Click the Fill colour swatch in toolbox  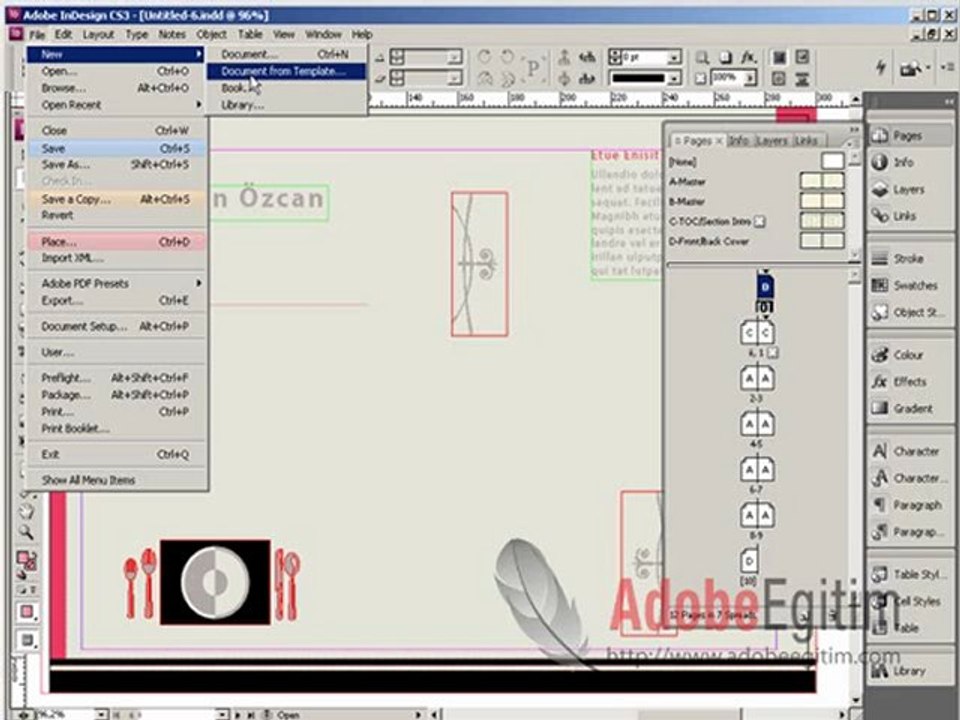[24, 558]
